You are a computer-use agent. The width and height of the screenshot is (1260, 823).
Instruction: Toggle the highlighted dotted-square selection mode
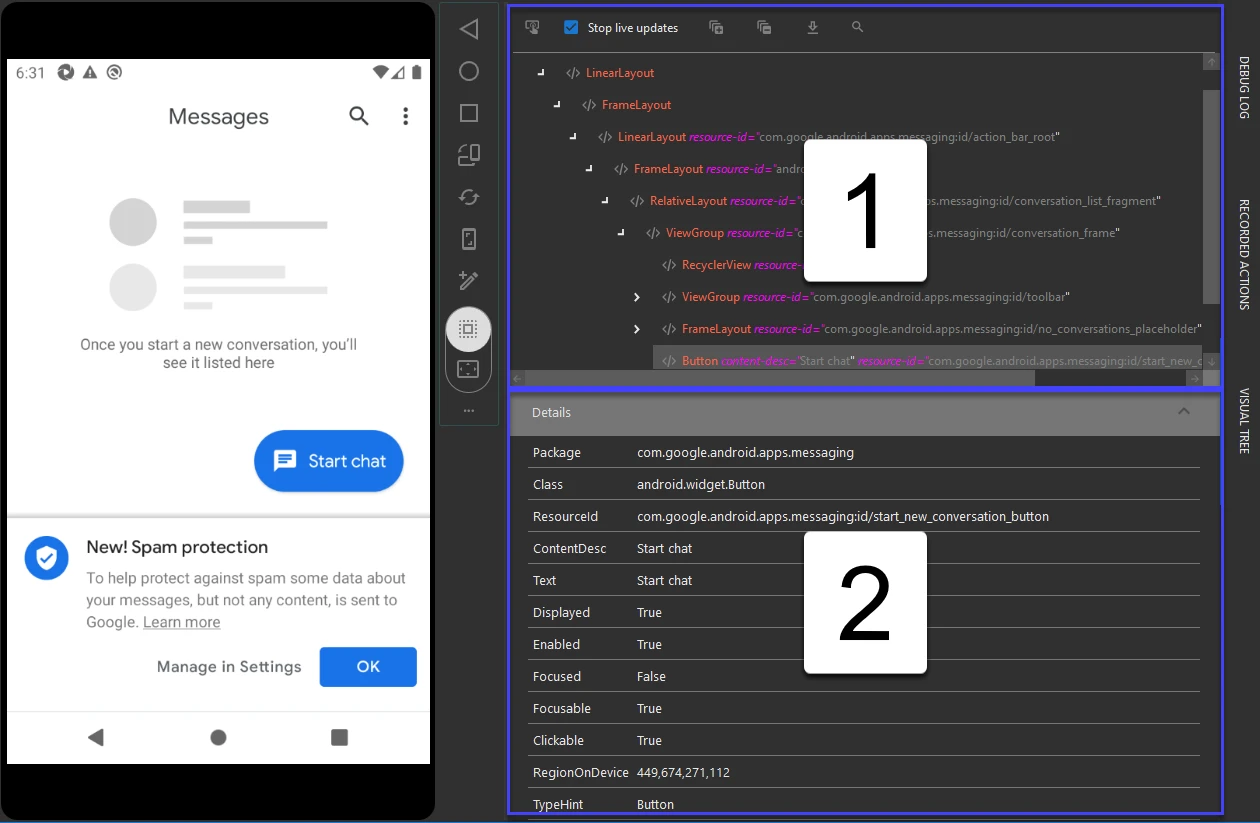[468, 329]
